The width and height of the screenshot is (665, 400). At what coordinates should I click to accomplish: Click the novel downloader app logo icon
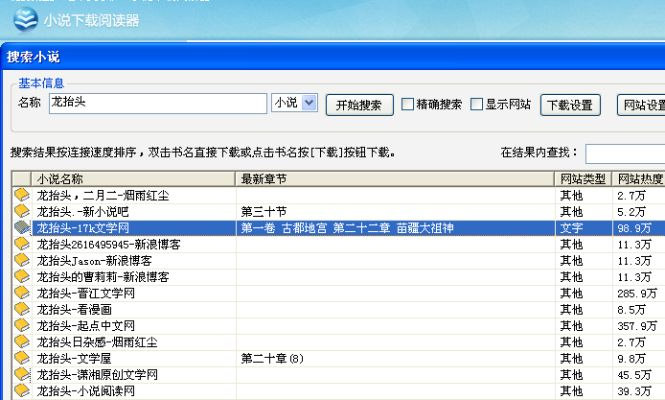[x=25, y=19]
